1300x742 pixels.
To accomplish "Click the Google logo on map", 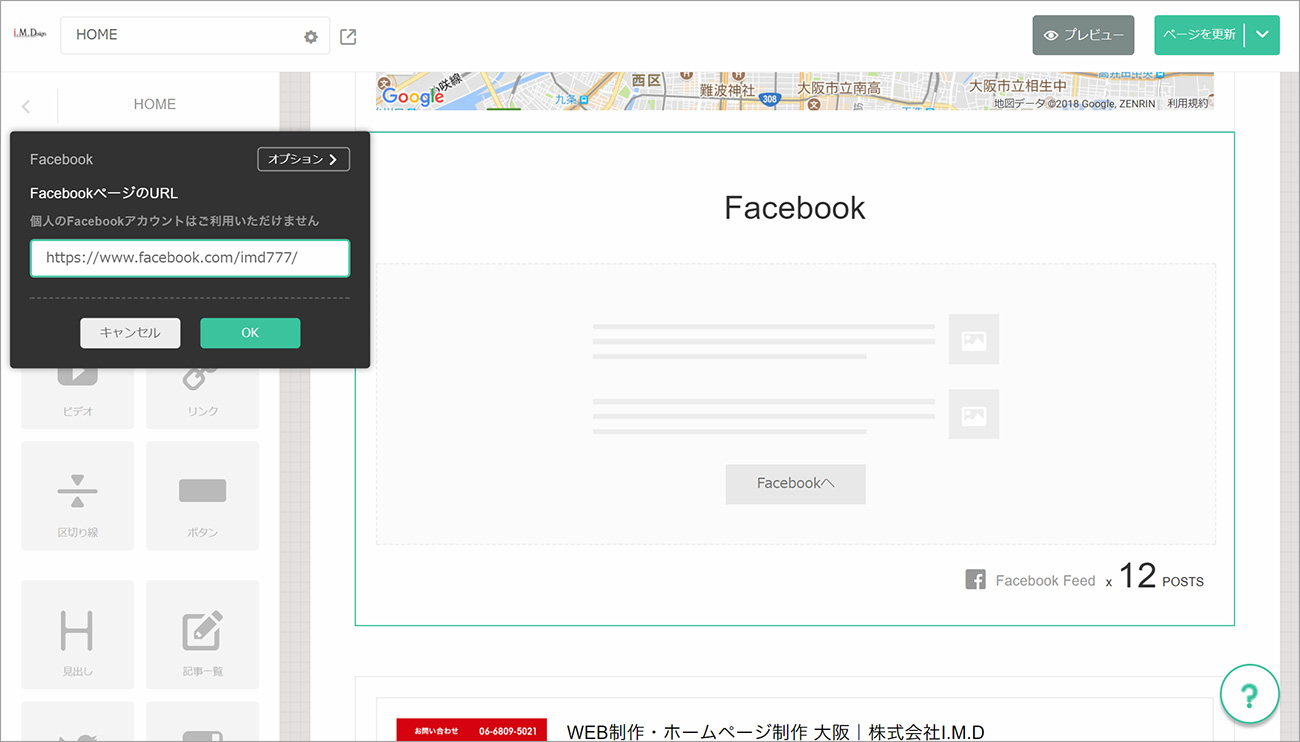I will point(412,96).
